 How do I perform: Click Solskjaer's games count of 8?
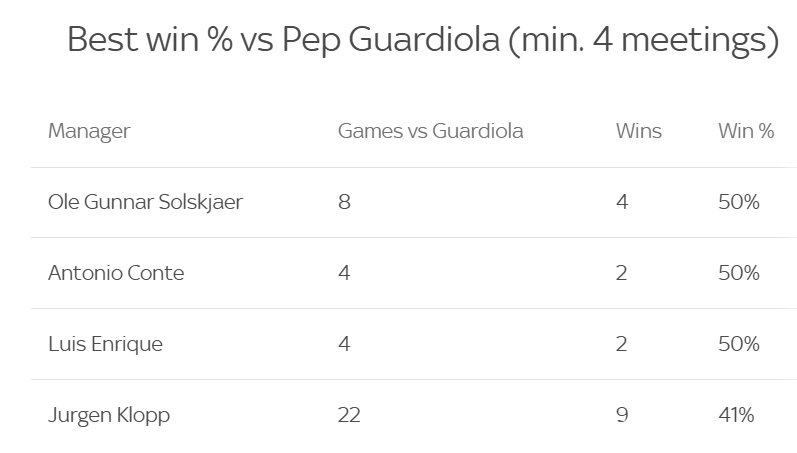point(344,202)
